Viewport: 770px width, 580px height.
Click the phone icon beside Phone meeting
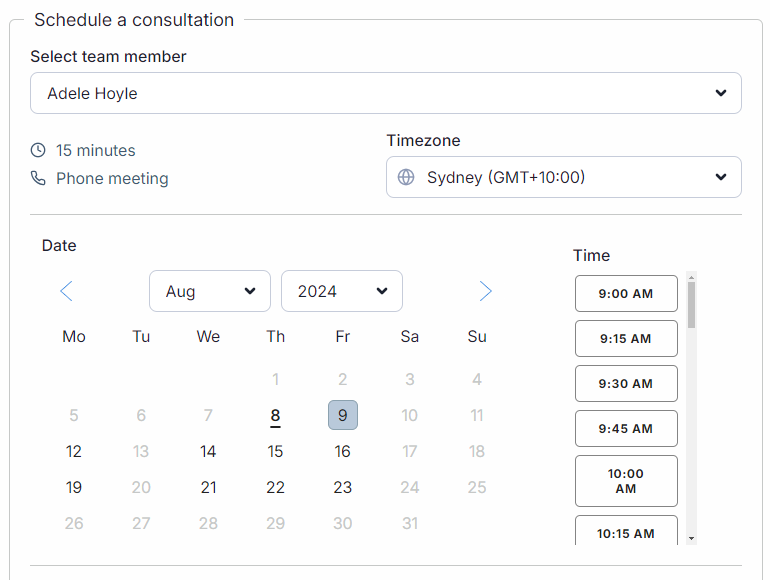(38, 178)
